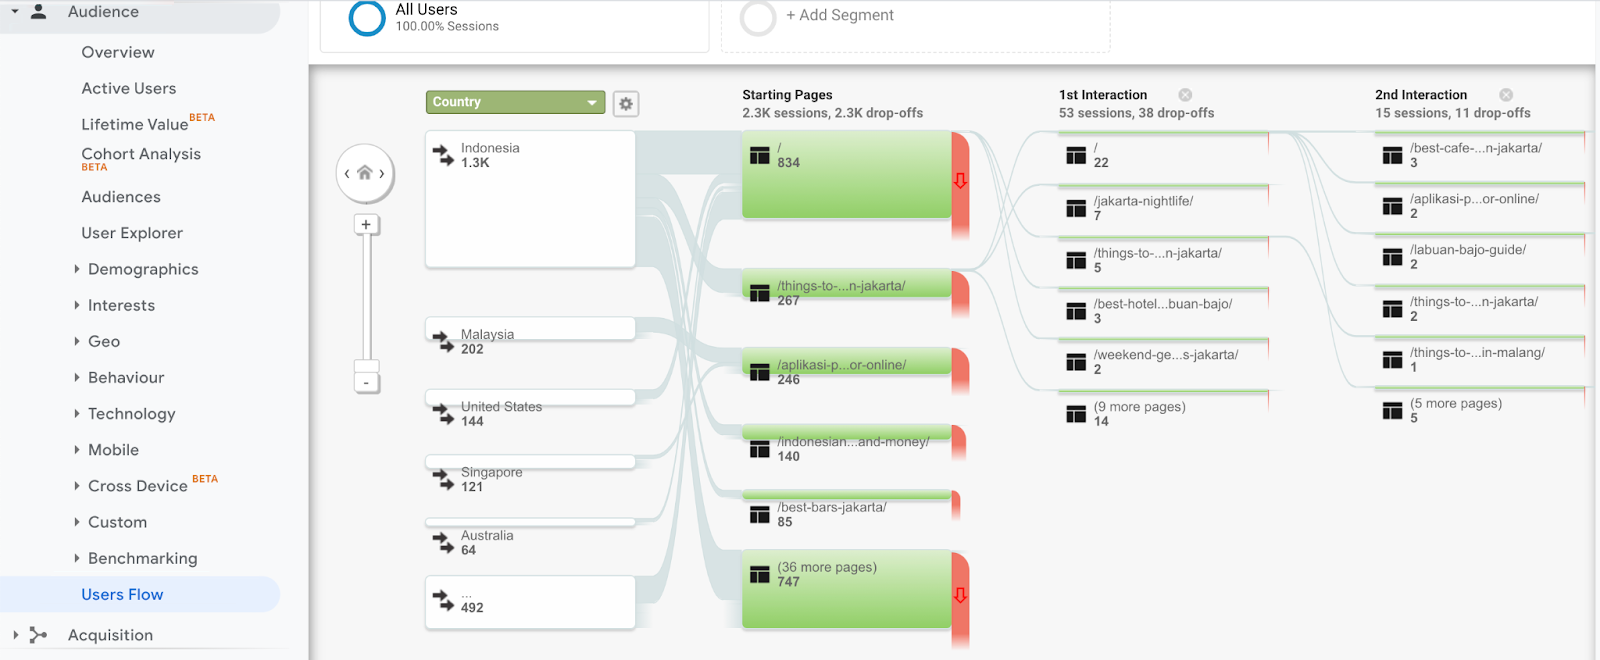Open the Country dimension dropdown
Viewport: 1600px width, 660px height.
515,102
